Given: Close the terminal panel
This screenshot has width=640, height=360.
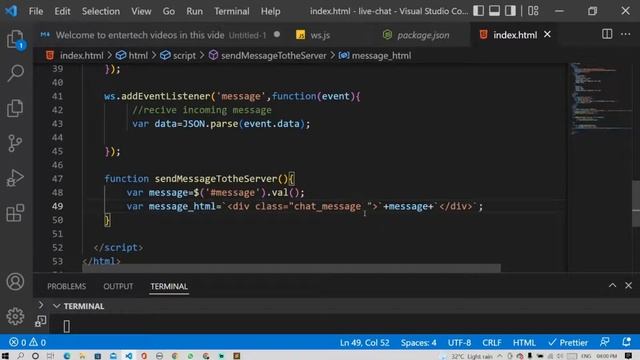Looking at the screenshot, I should coord(628,286).
